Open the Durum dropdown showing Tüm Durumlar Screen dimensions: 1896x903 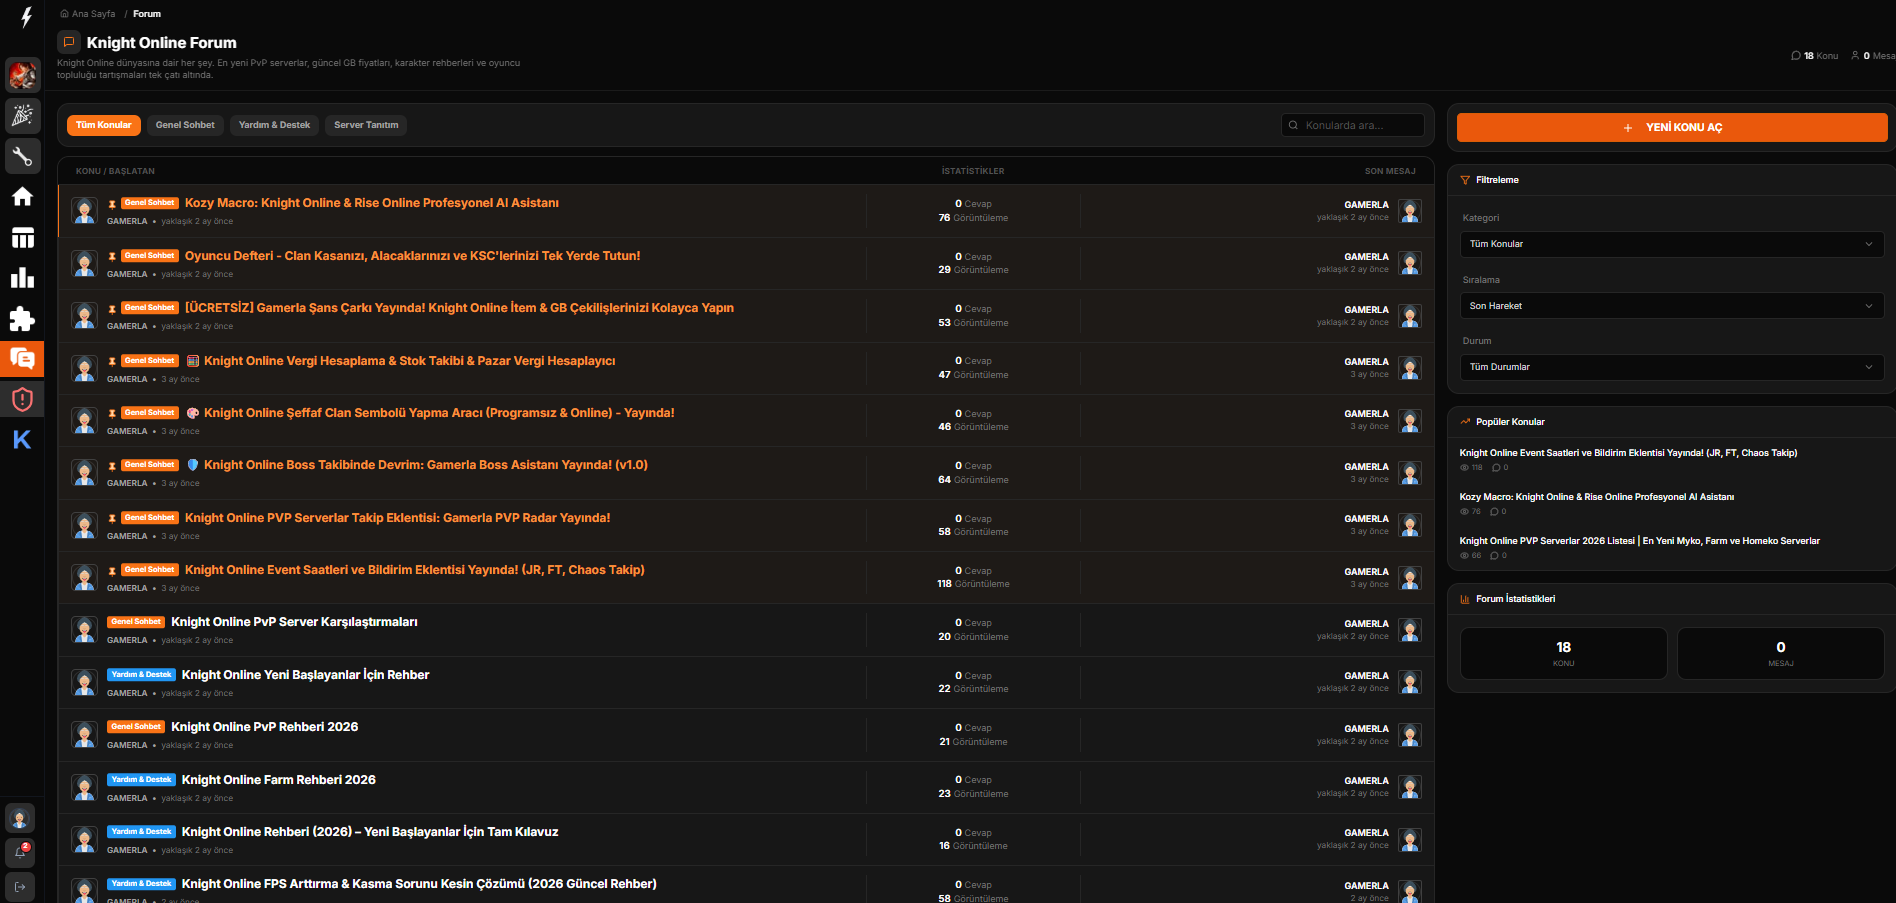click(1672, 367)
